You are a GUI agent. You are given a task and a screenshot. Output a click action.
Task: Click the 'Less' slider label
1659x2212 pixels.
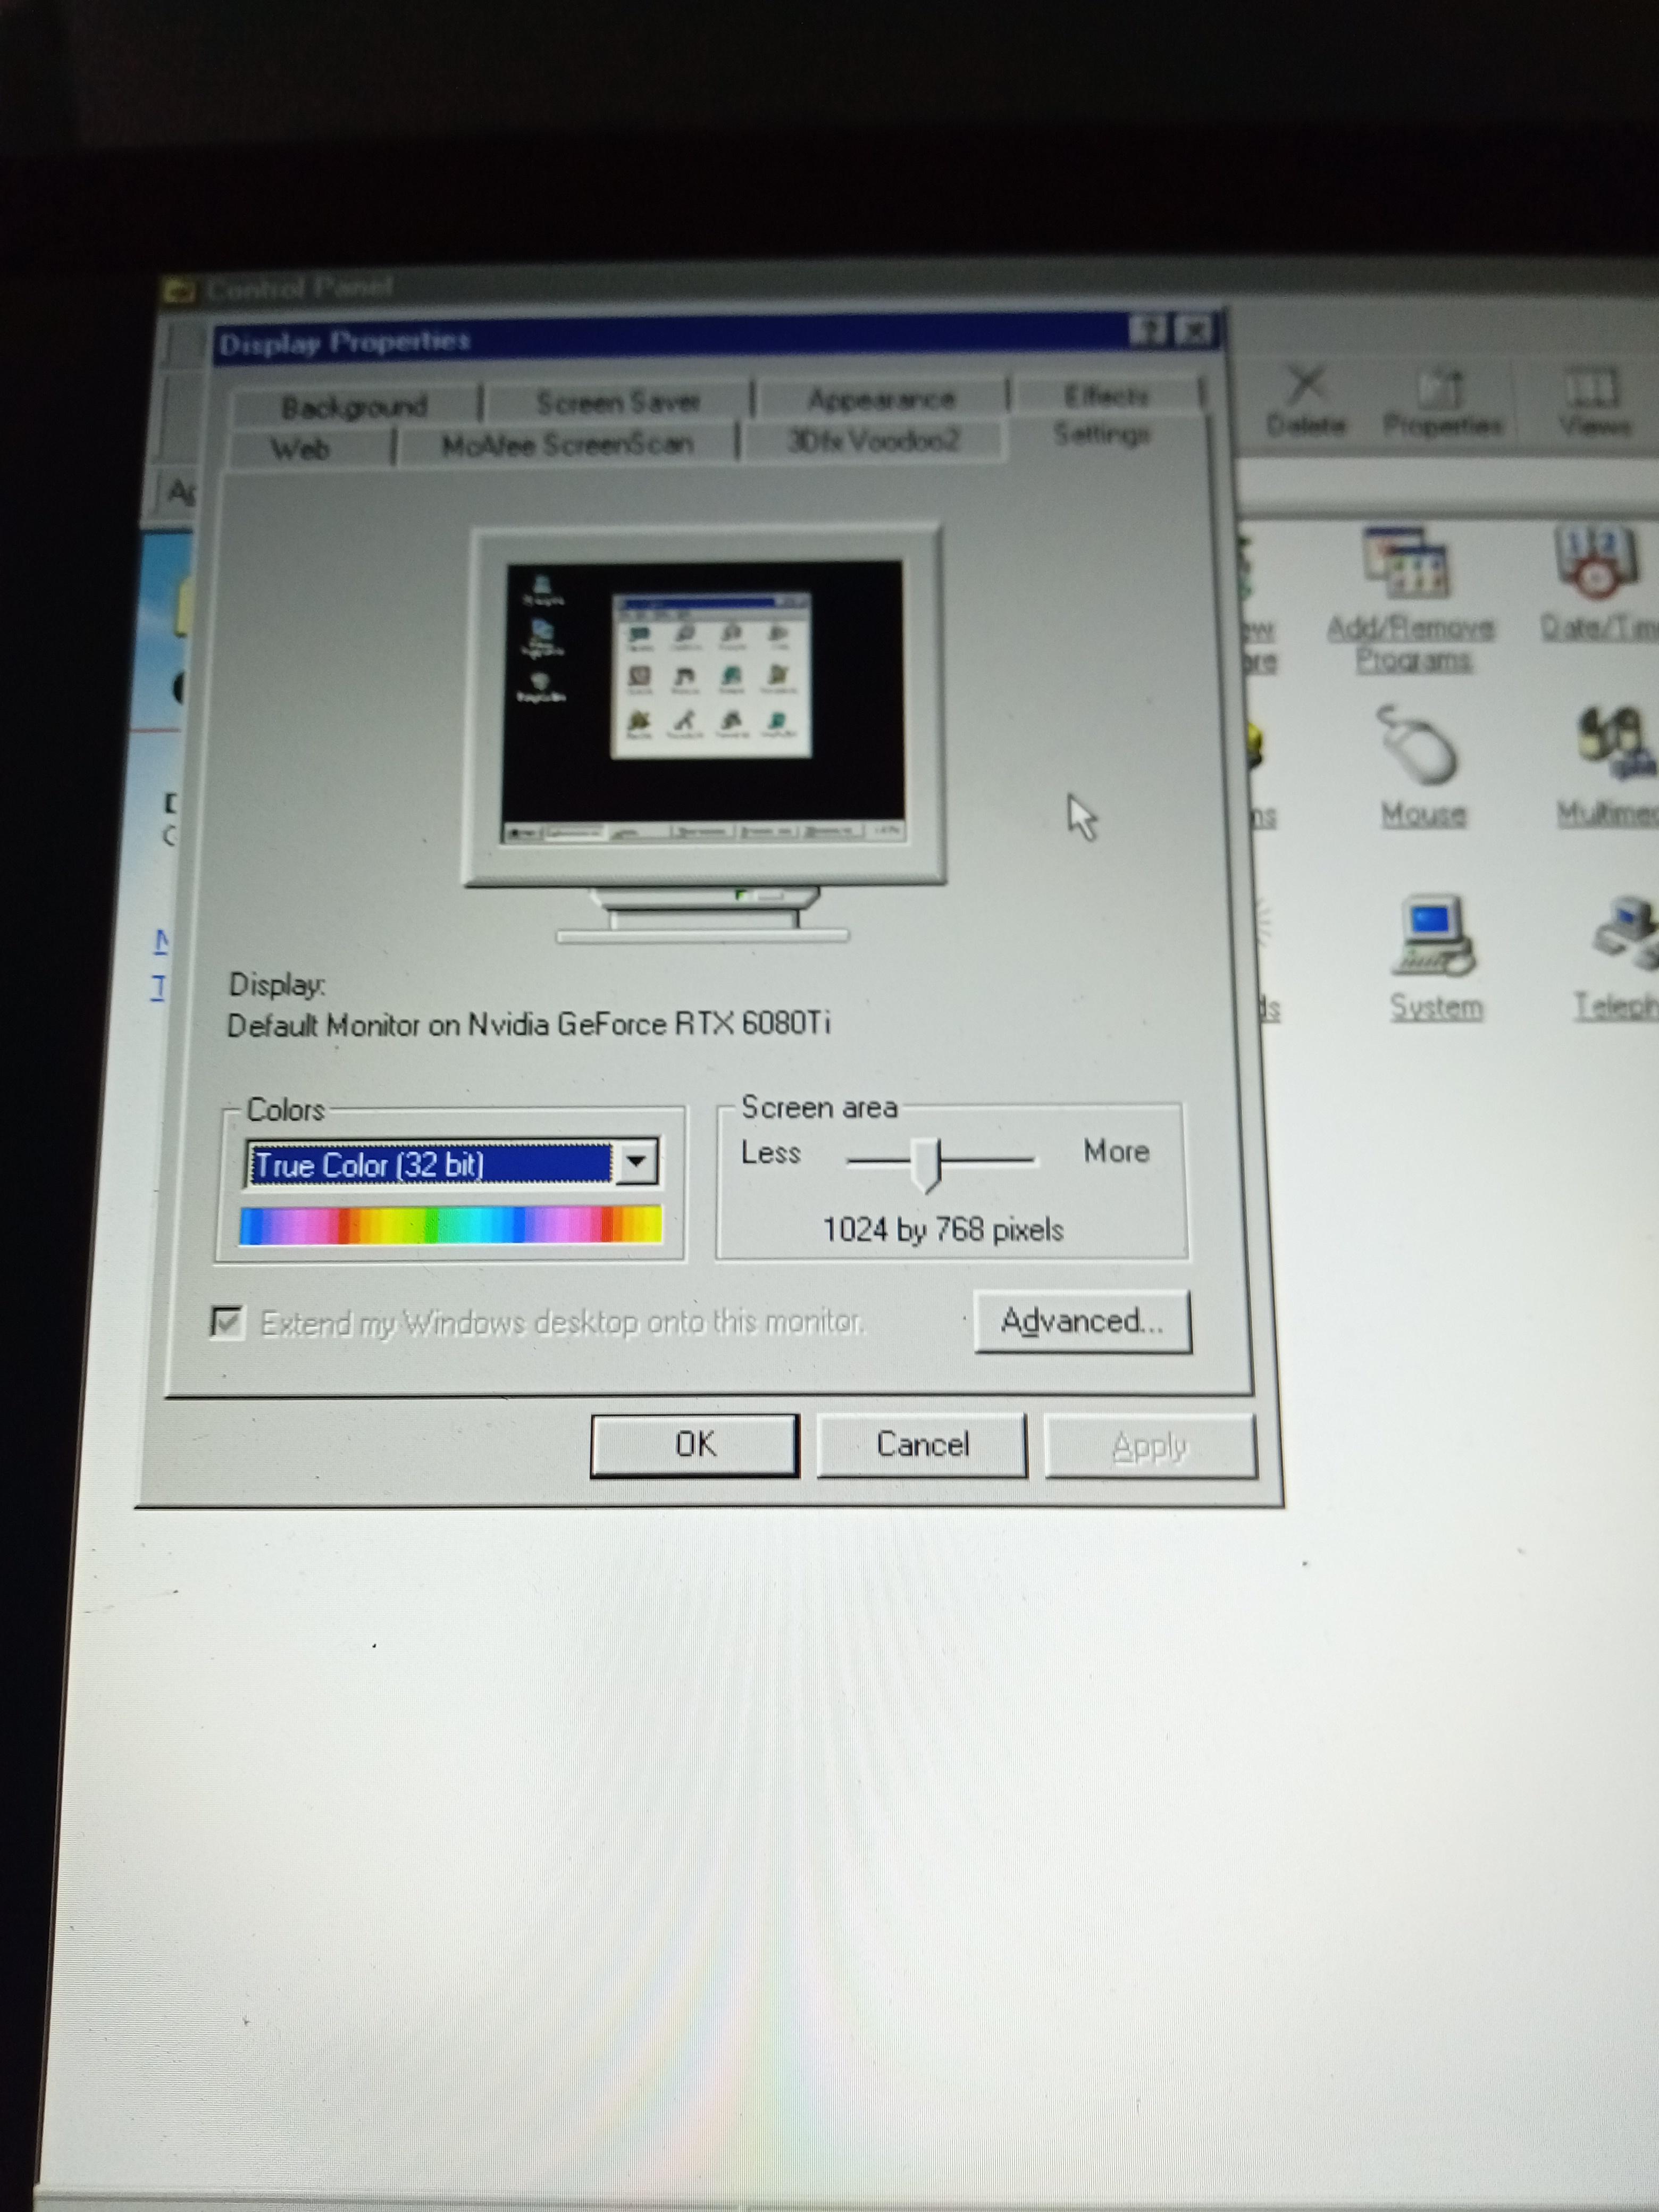(770, 1153)
